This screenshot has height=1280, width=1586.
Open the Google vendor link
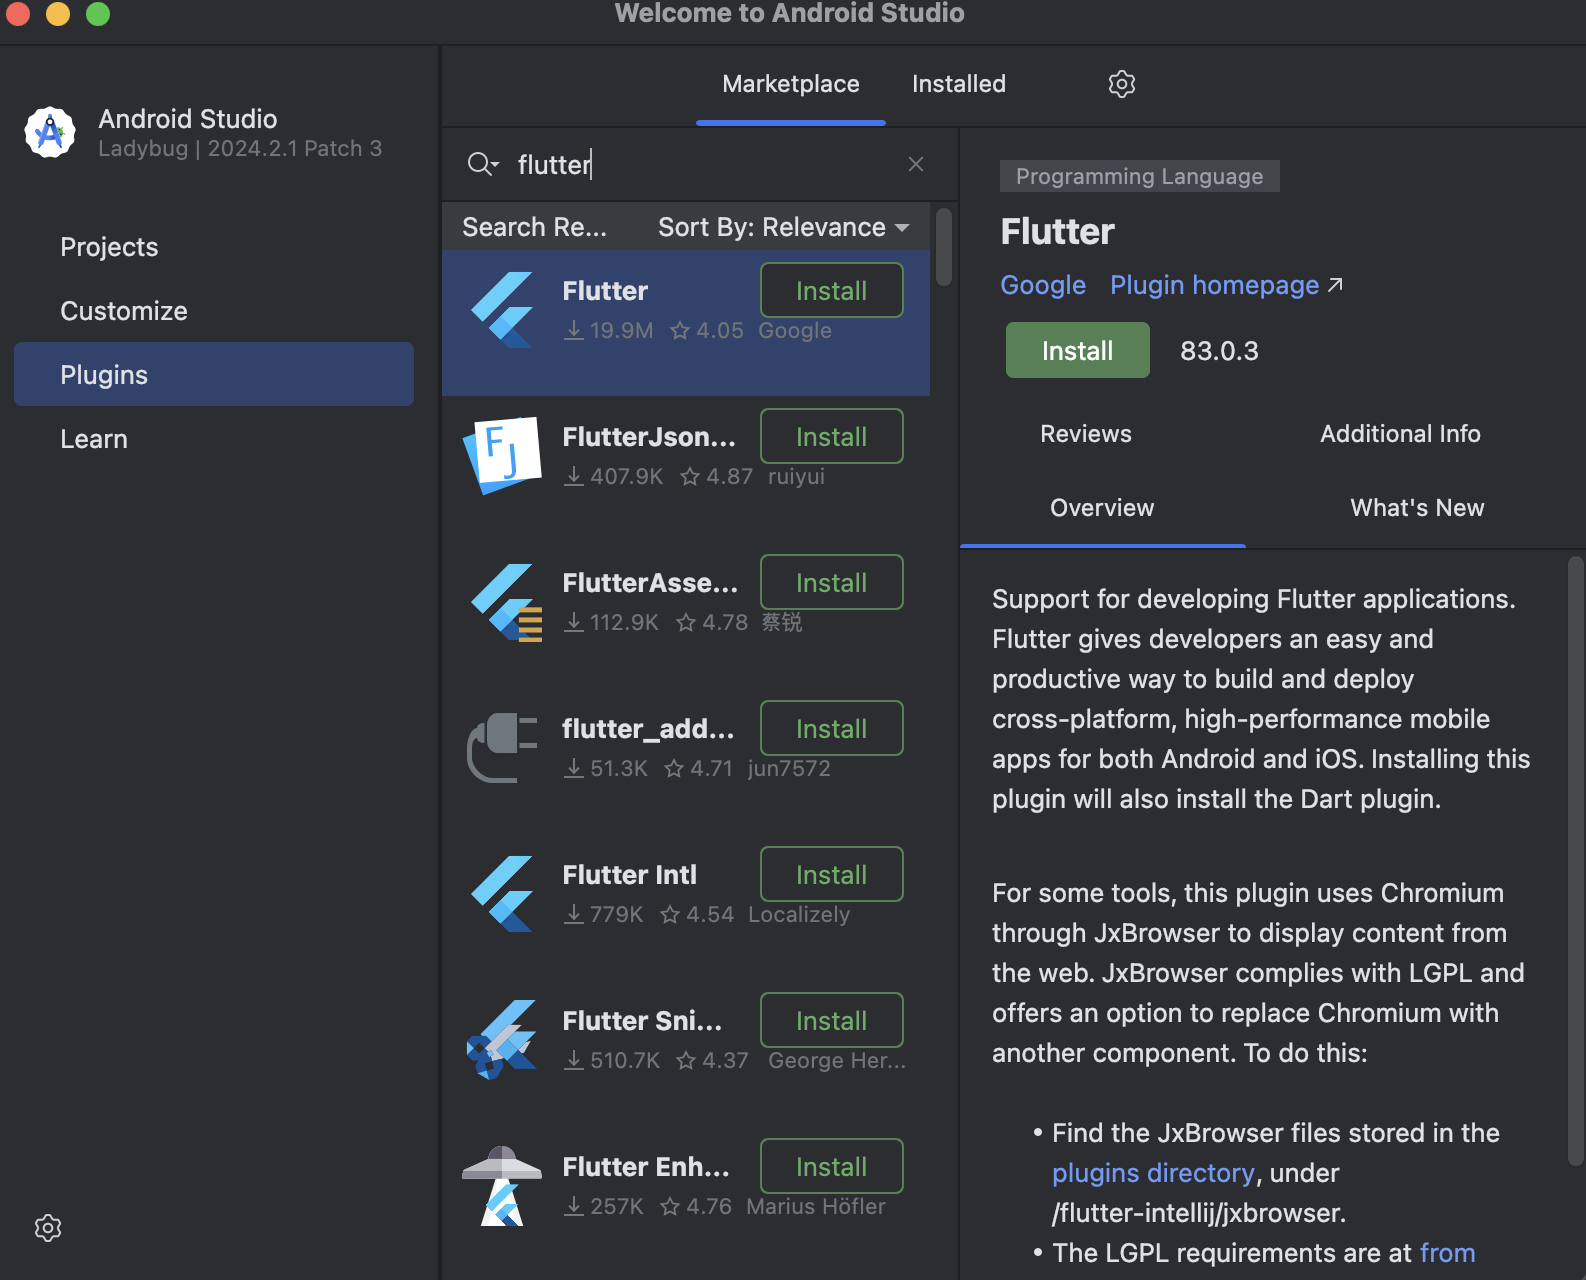click(1043, 285)
